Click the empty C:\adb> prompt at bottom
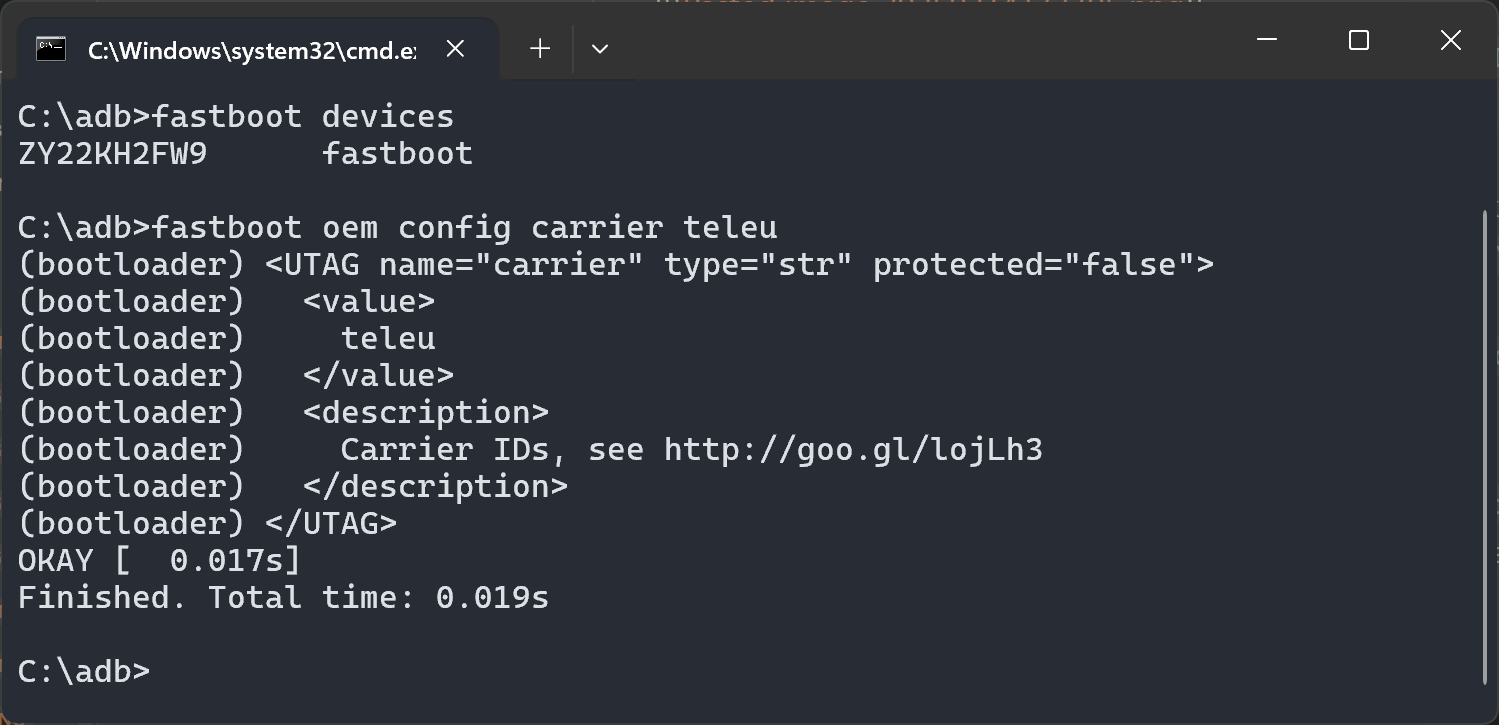1499x725 pixels. pyautogui.click(x=84, y=671)
